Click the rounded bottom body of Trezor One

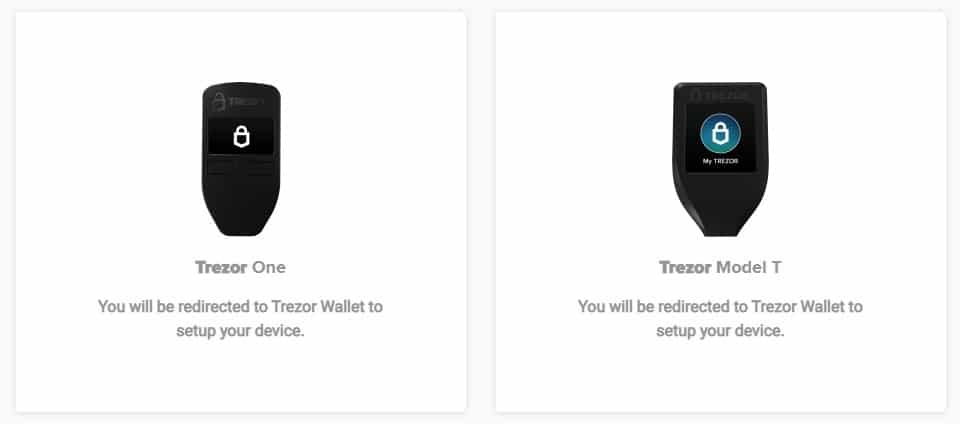[x=241, y=208]
